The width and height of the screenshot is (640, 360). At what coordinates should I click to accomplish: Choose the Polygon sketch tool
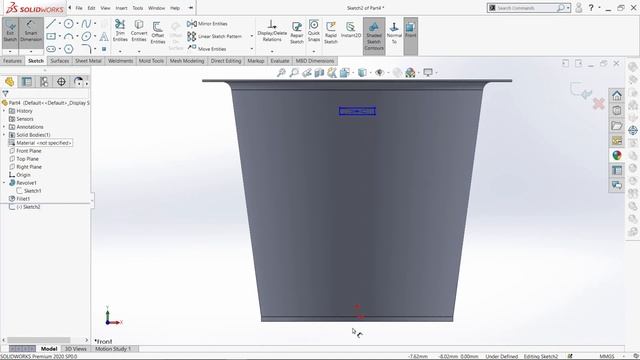[x=69, y=49]
